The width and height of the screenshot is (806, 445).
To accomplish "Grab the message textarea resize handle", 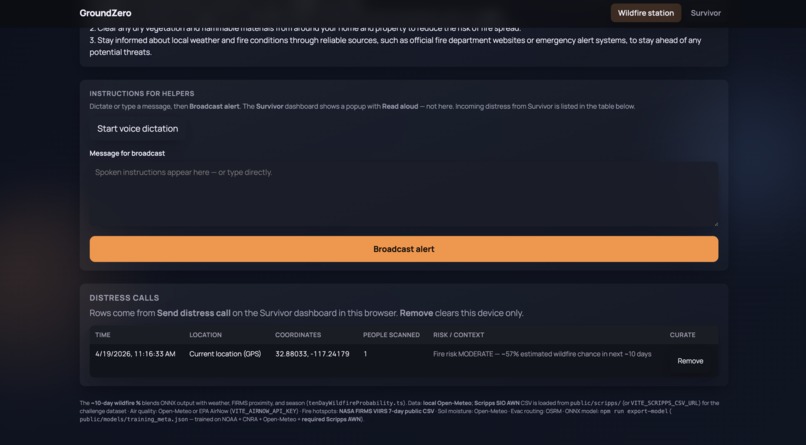I will [x=715, y=224].
